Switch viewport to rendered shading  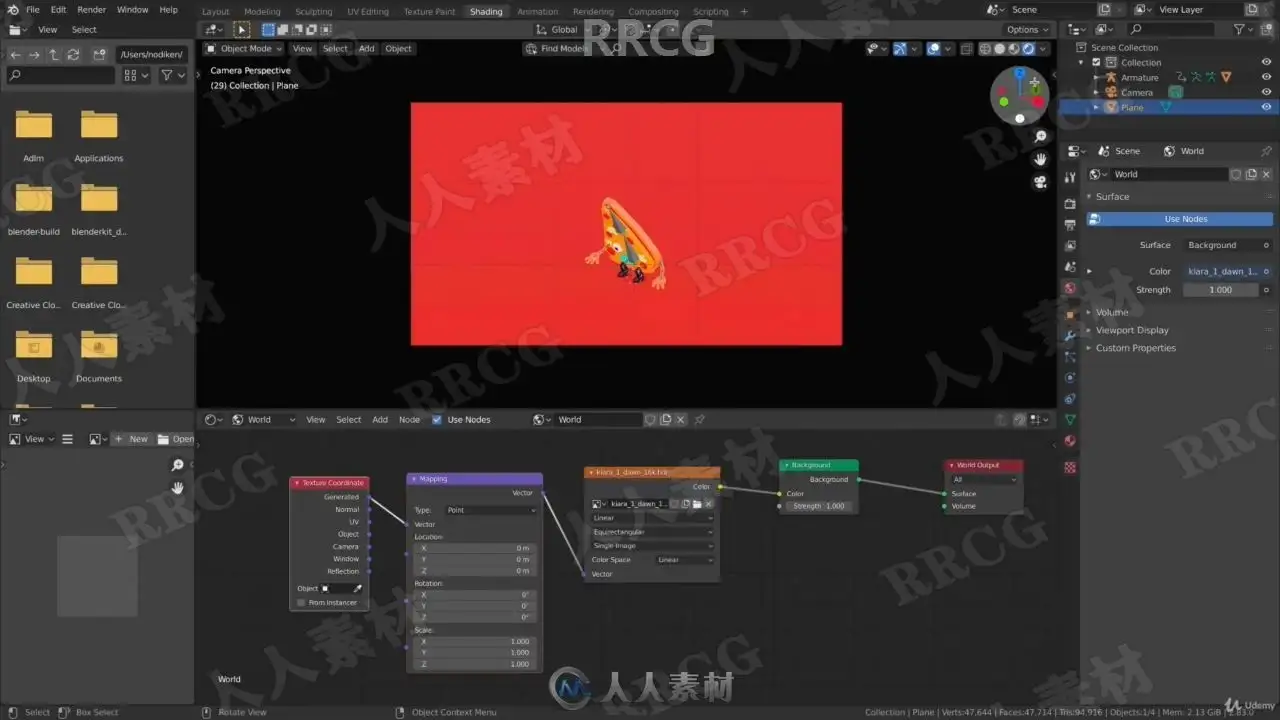1027,48
